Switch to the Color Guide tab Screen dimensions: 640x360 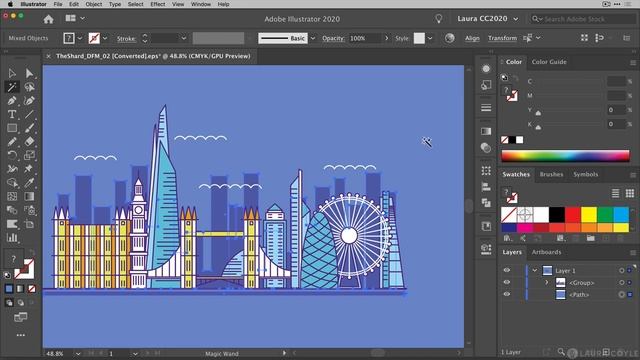(x=549, y=62)
